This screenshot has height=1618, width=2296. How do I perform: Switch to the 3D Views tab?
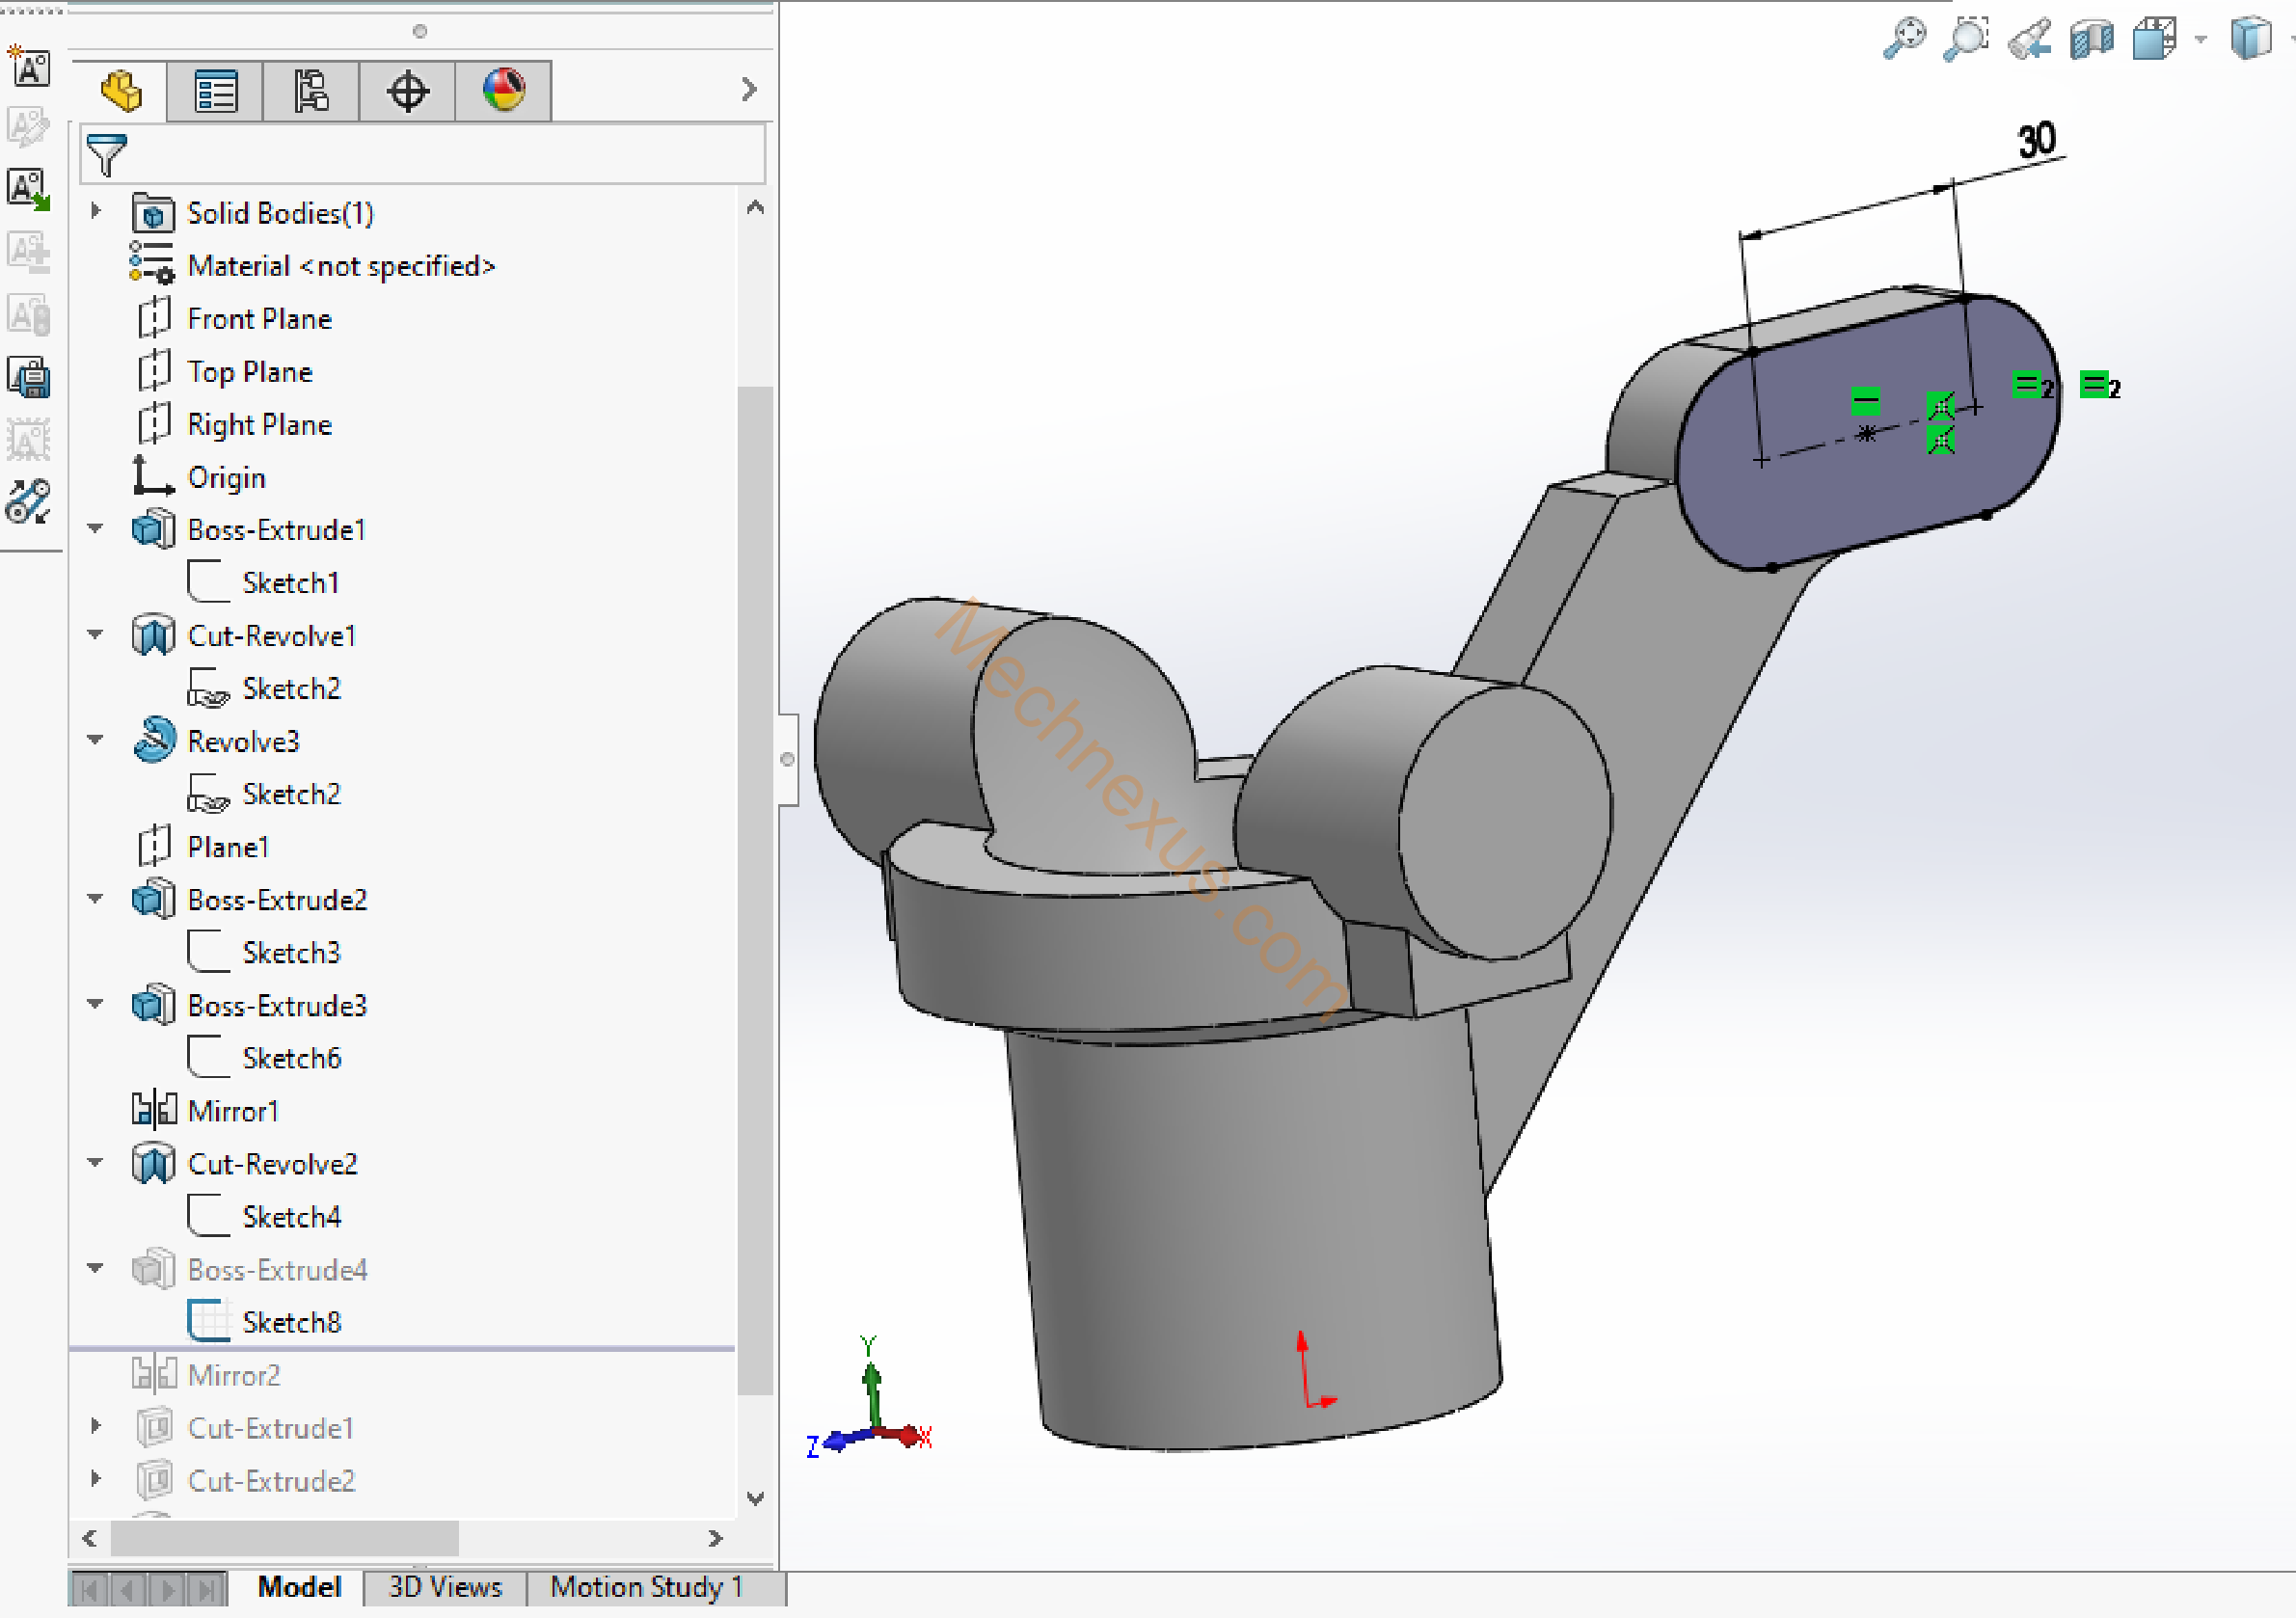pos(444,1587)
